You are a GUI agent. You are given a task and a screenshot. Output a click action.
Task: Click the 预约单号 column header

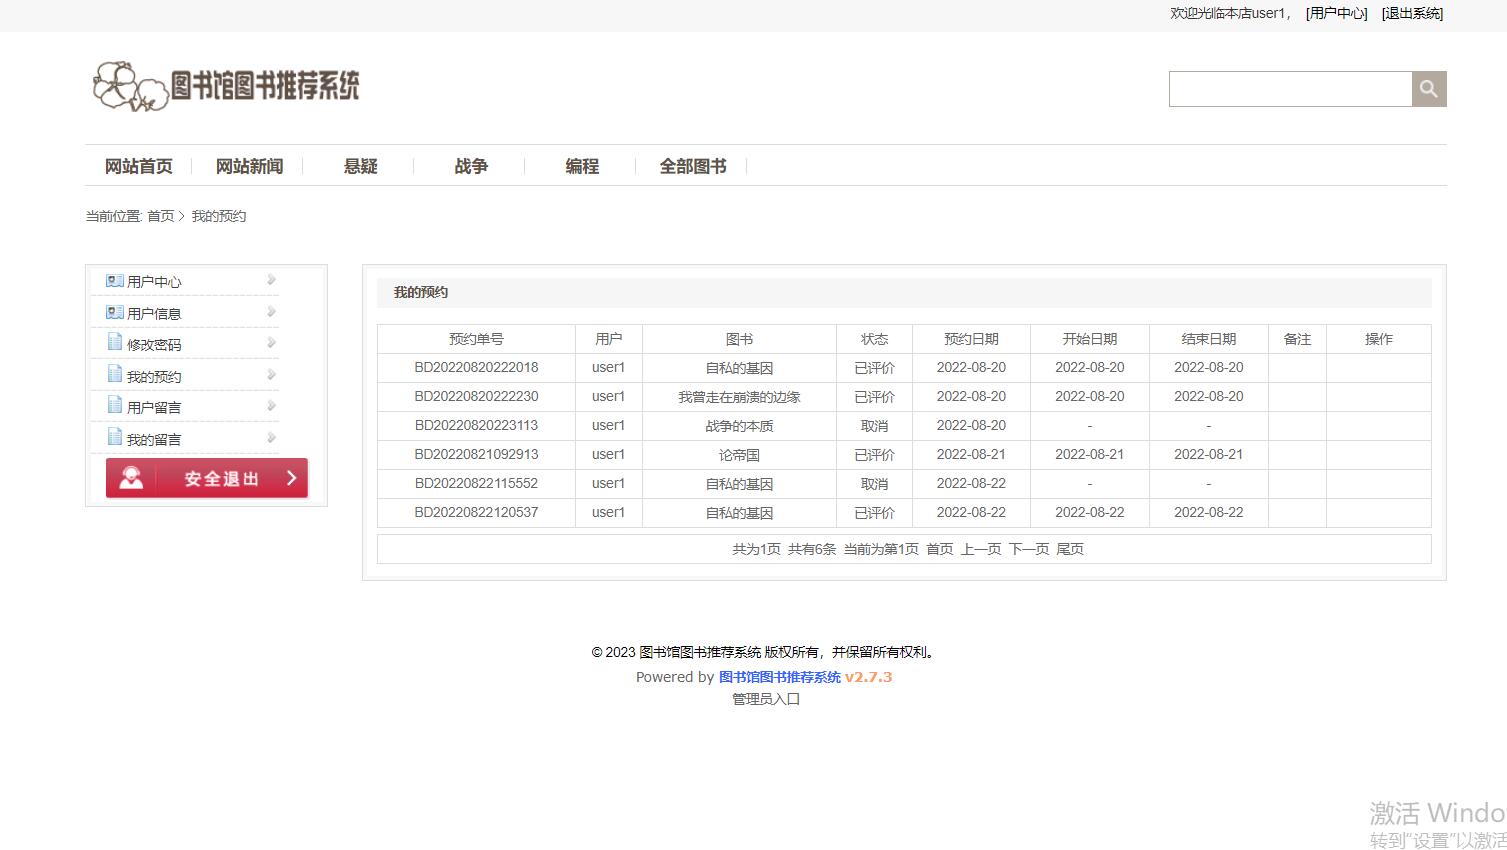click(476, 339)
